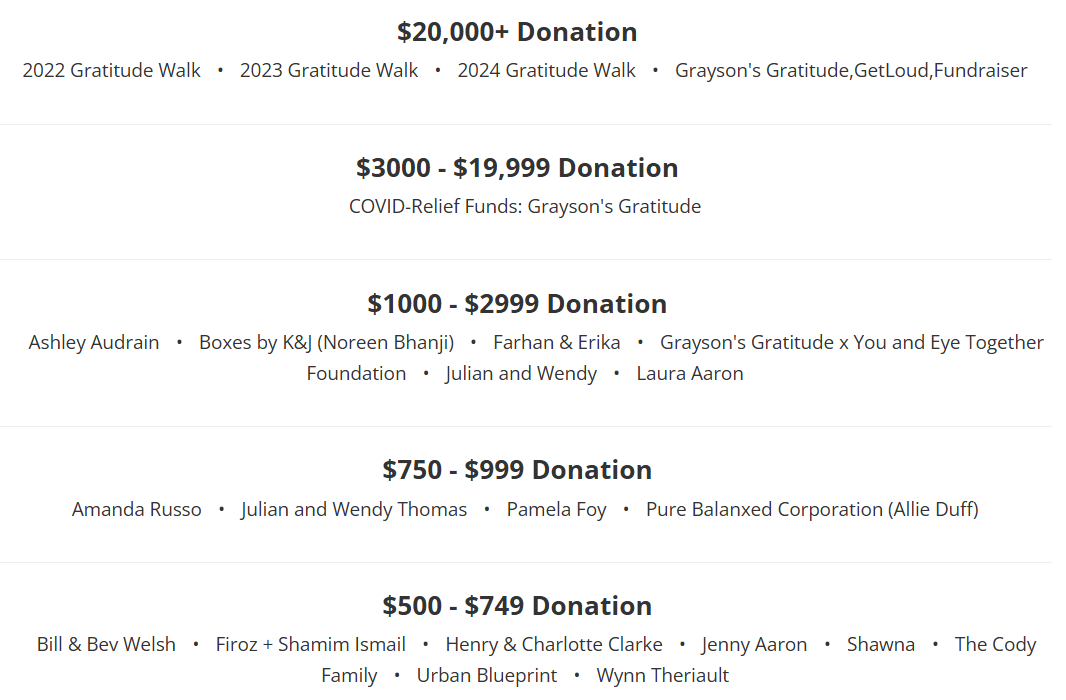Viewport: 1066px width, 700px height.
Task: Click donor name Ashley Audrain
Action: click(x=94, y=342)
